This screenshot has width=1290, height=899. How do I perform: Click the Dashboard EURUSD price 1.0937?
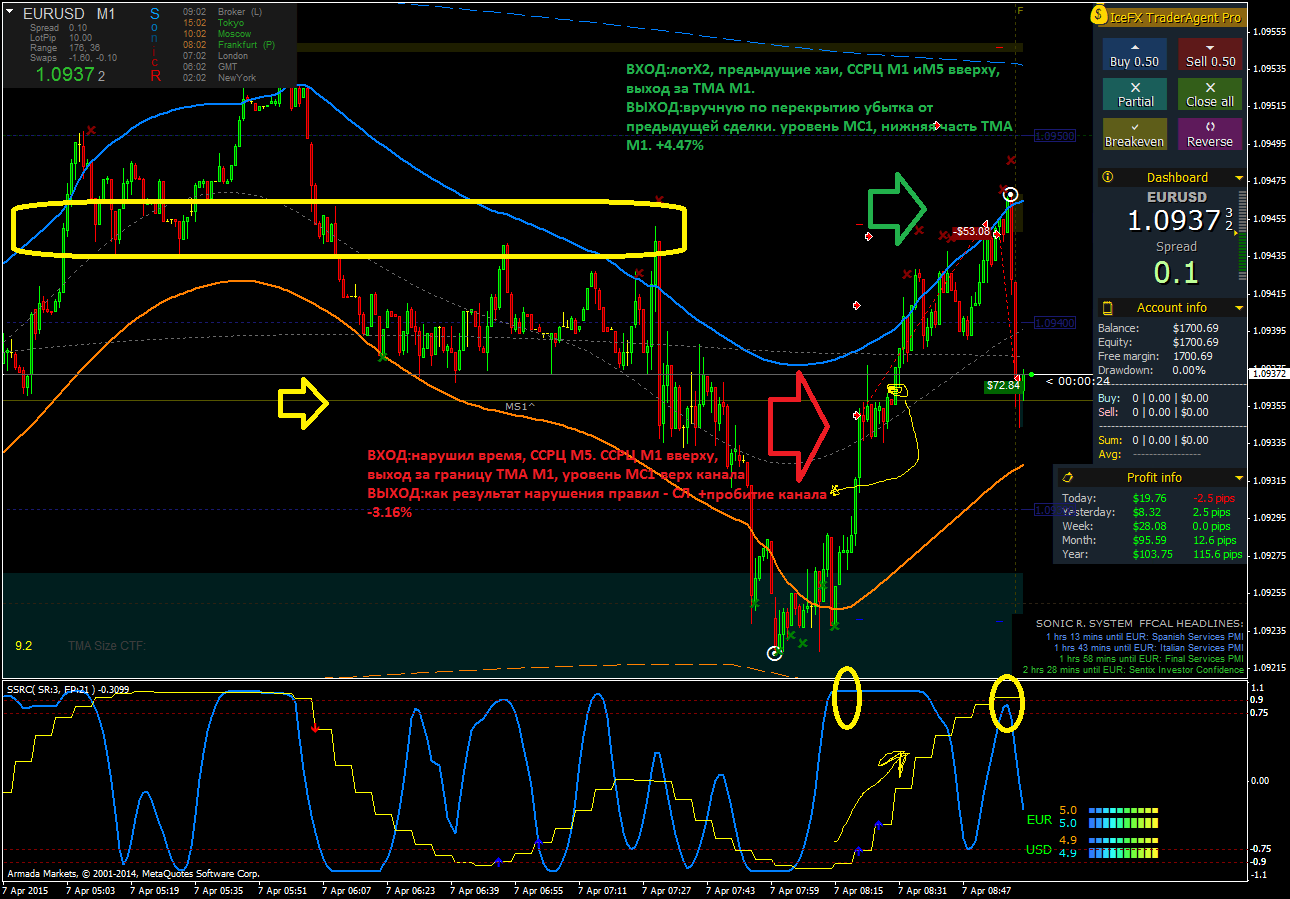(1176, 221)
